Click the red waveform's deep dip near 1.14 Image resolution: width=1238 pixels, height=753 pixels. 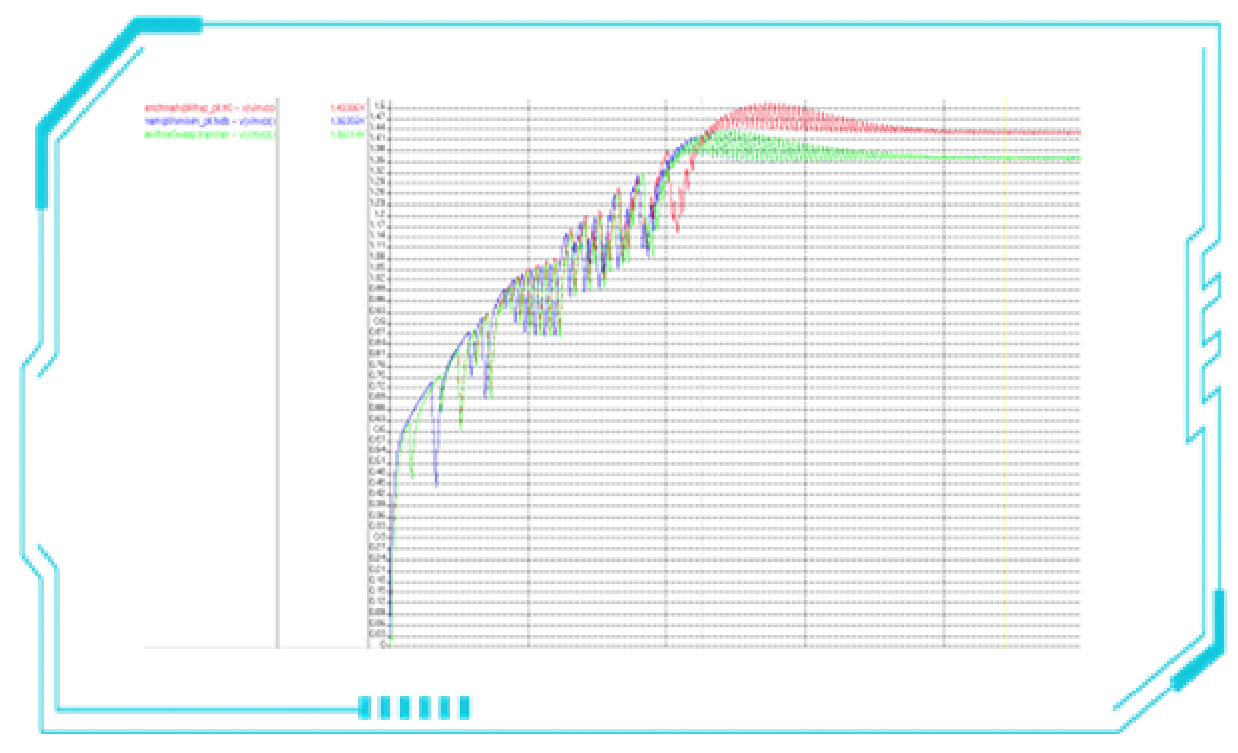[677, 231]
